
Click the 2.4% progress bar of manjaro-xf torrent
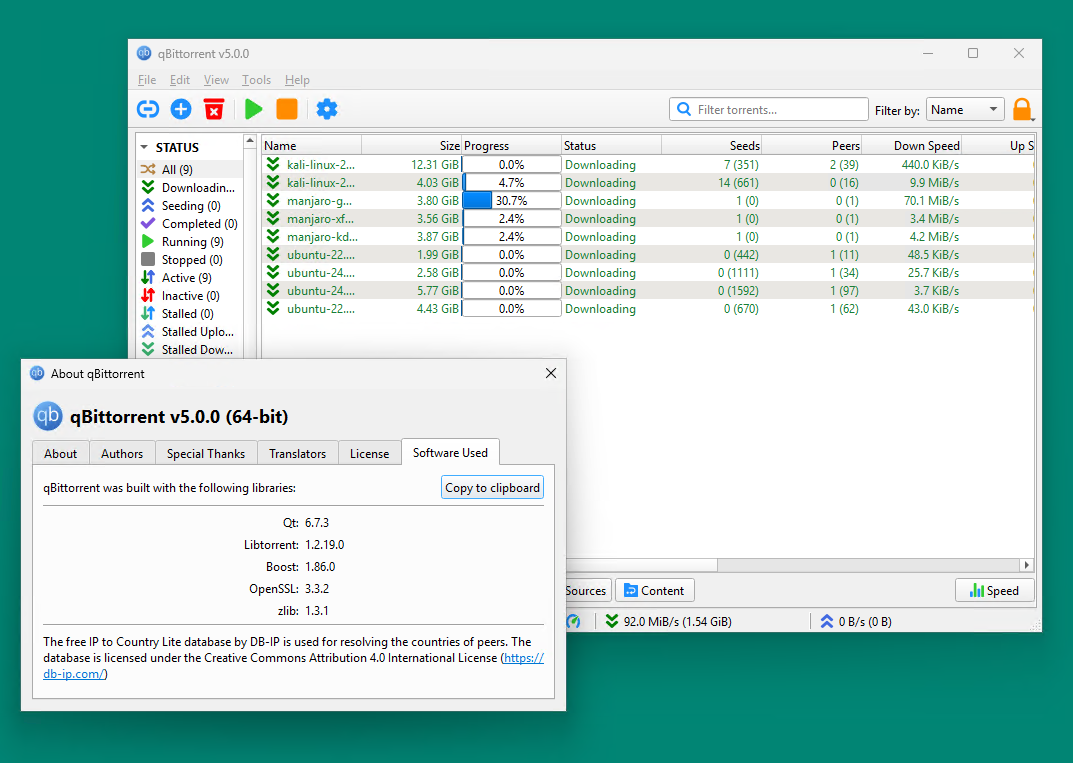[512, 218]
